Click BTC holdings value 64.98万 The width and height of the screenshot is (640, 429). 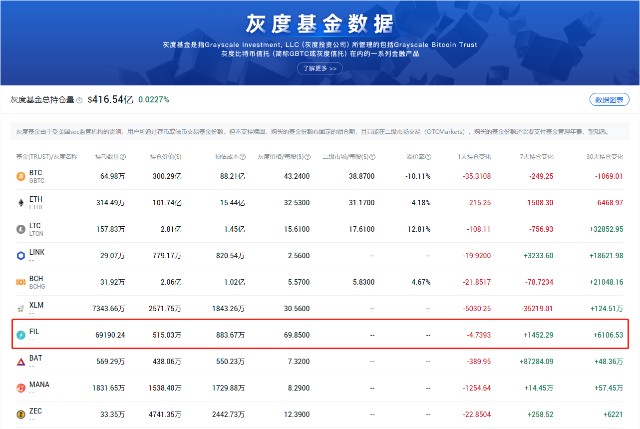click(112, 176)
